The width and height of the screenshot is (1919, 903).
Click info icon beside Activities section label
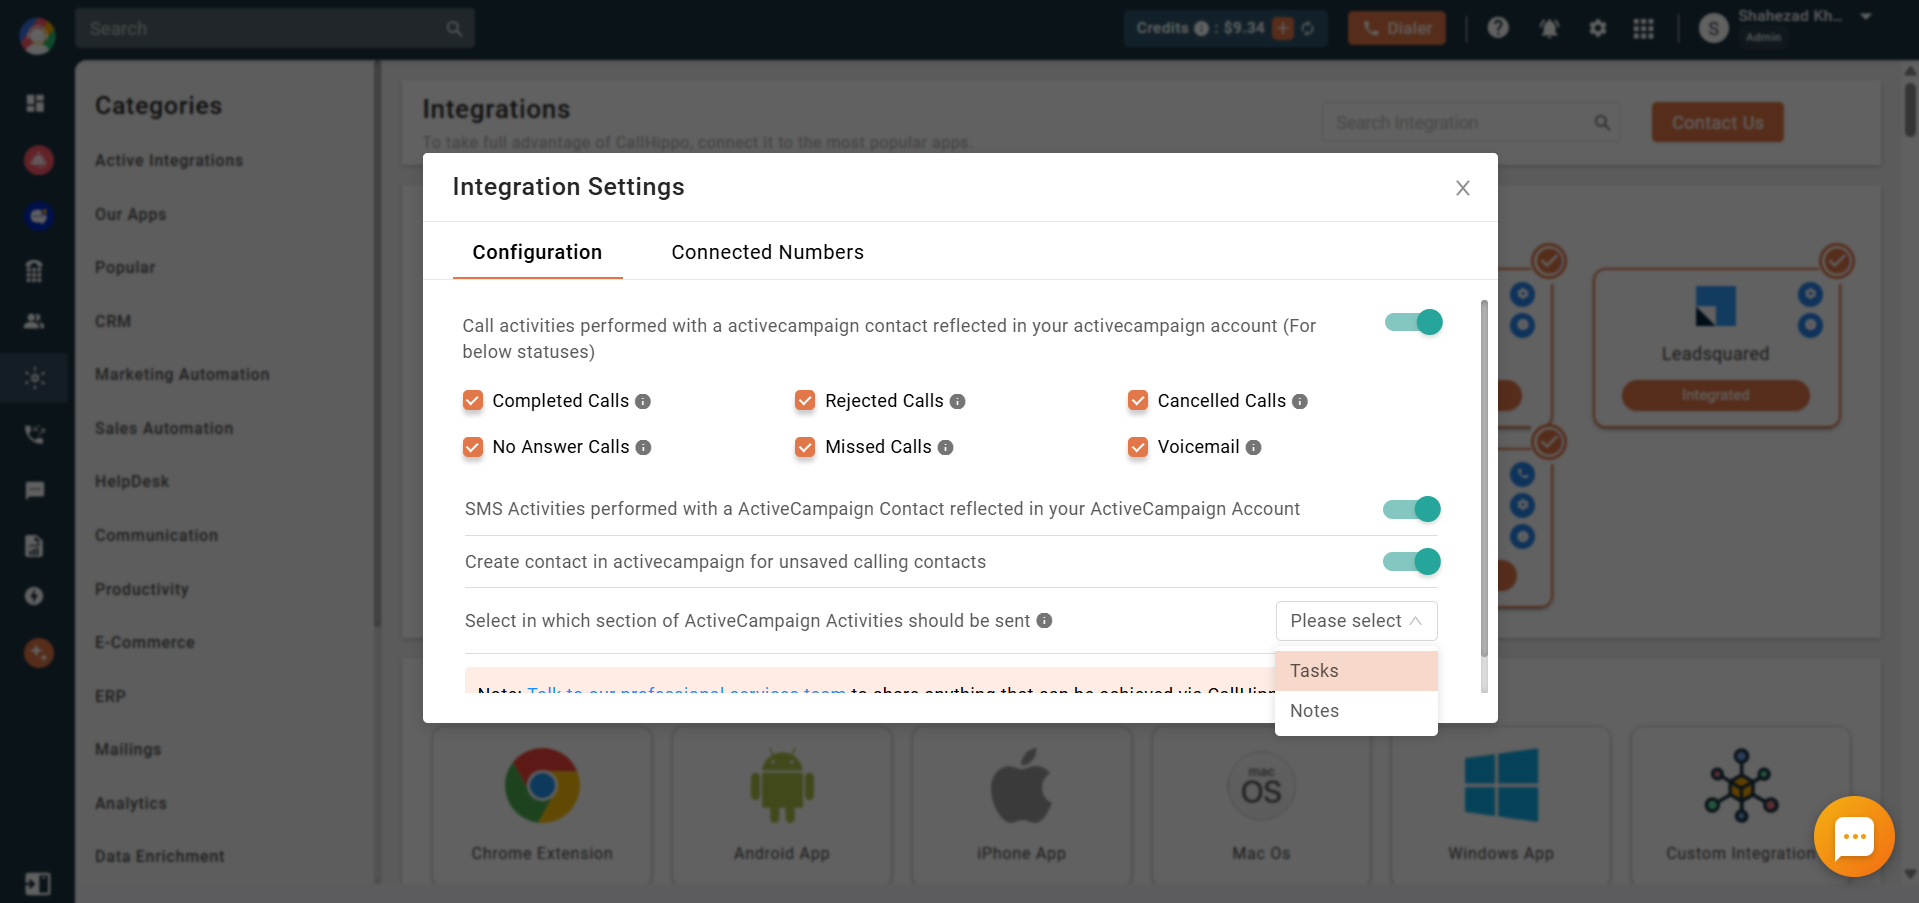(x=1044, y=621)
